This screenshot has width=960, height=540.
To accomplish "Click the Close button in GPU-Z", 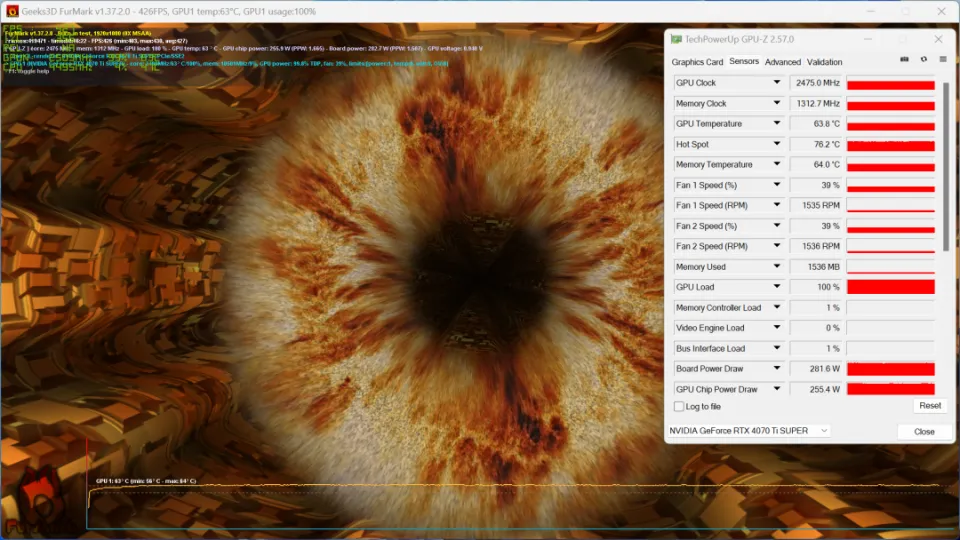I will [924, 432].
